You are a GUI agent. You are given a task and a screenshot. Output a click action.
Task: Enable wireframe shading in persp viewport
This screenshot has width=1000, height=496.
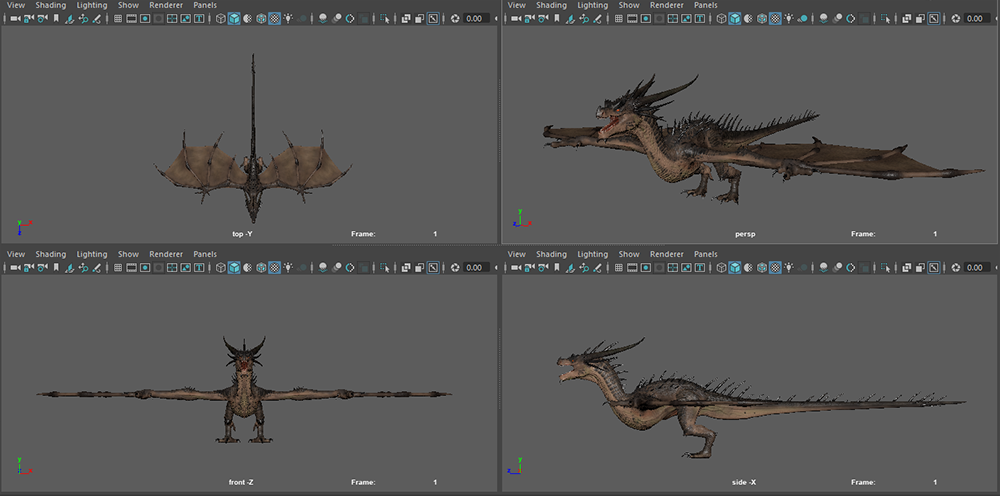coord(720,18)
